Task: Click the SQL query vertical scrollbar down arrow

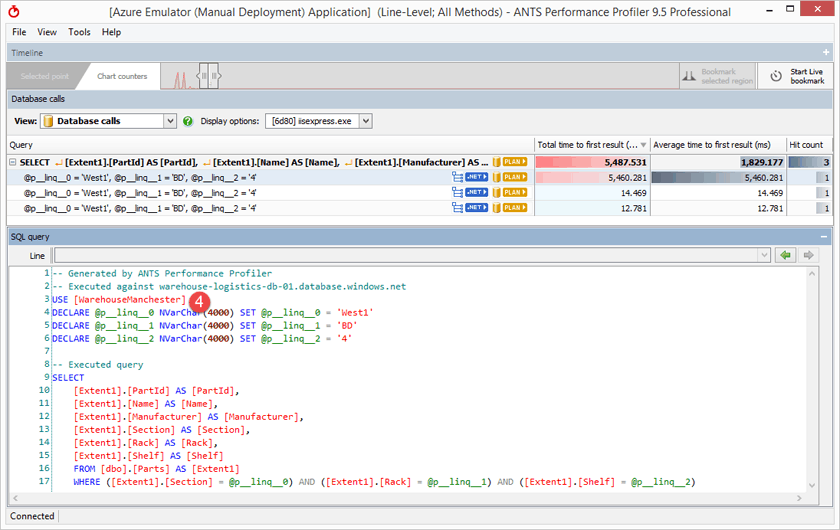Action: [x=812, y=485]
